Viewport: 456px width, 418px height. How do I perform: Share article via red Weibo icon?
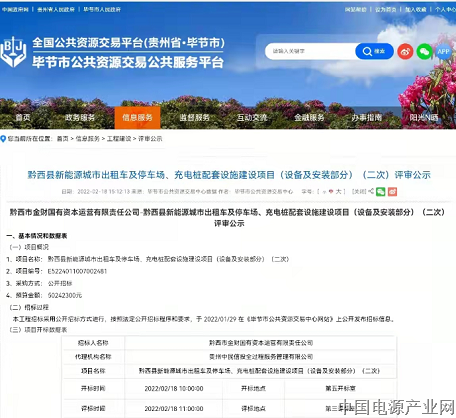point(392,192)
